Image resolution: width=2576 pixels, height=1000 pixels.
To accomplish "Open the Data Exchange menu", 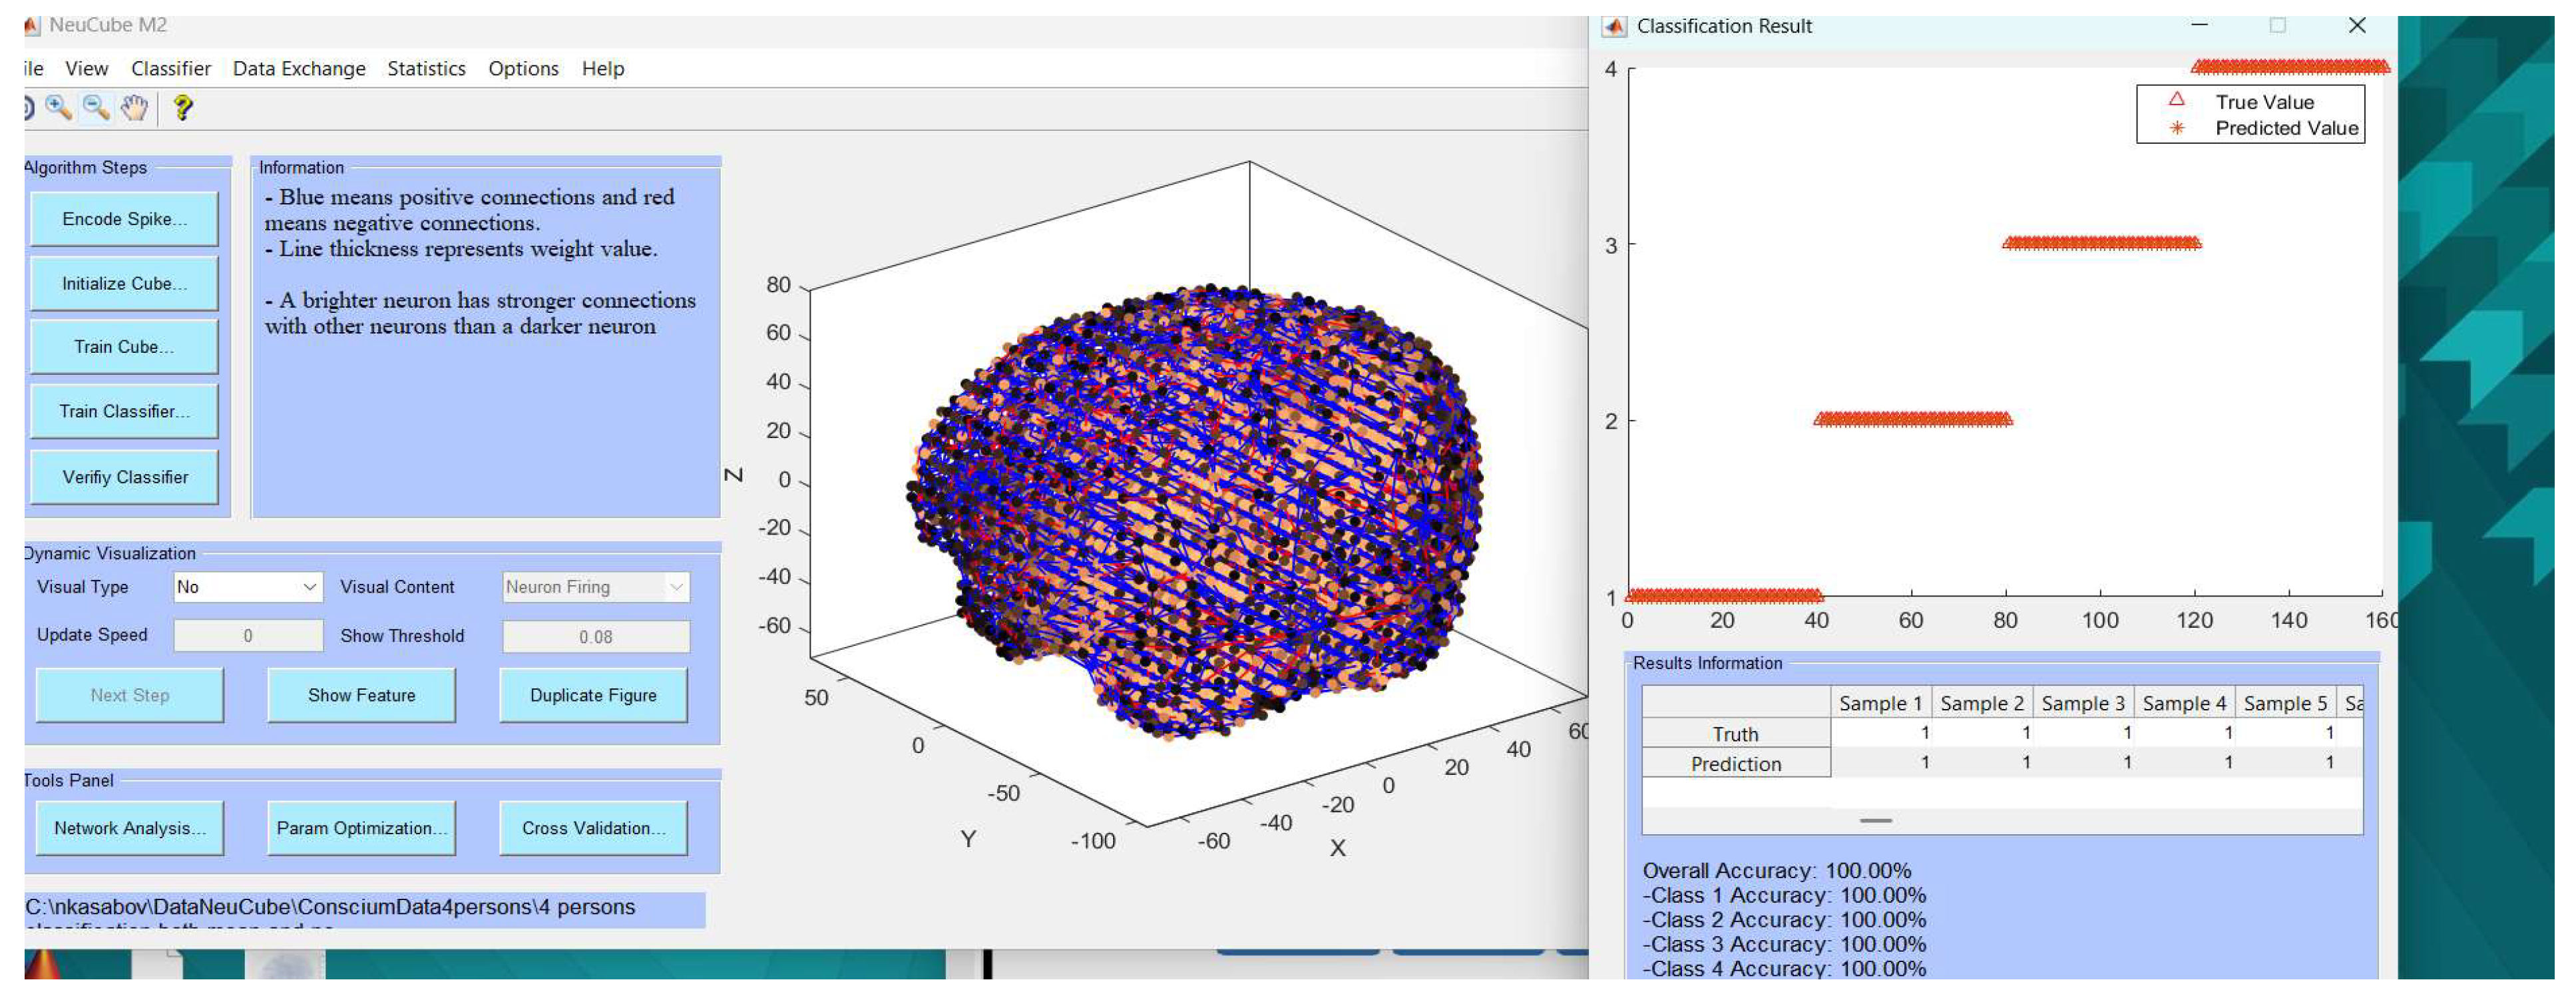I will [299, 68].
